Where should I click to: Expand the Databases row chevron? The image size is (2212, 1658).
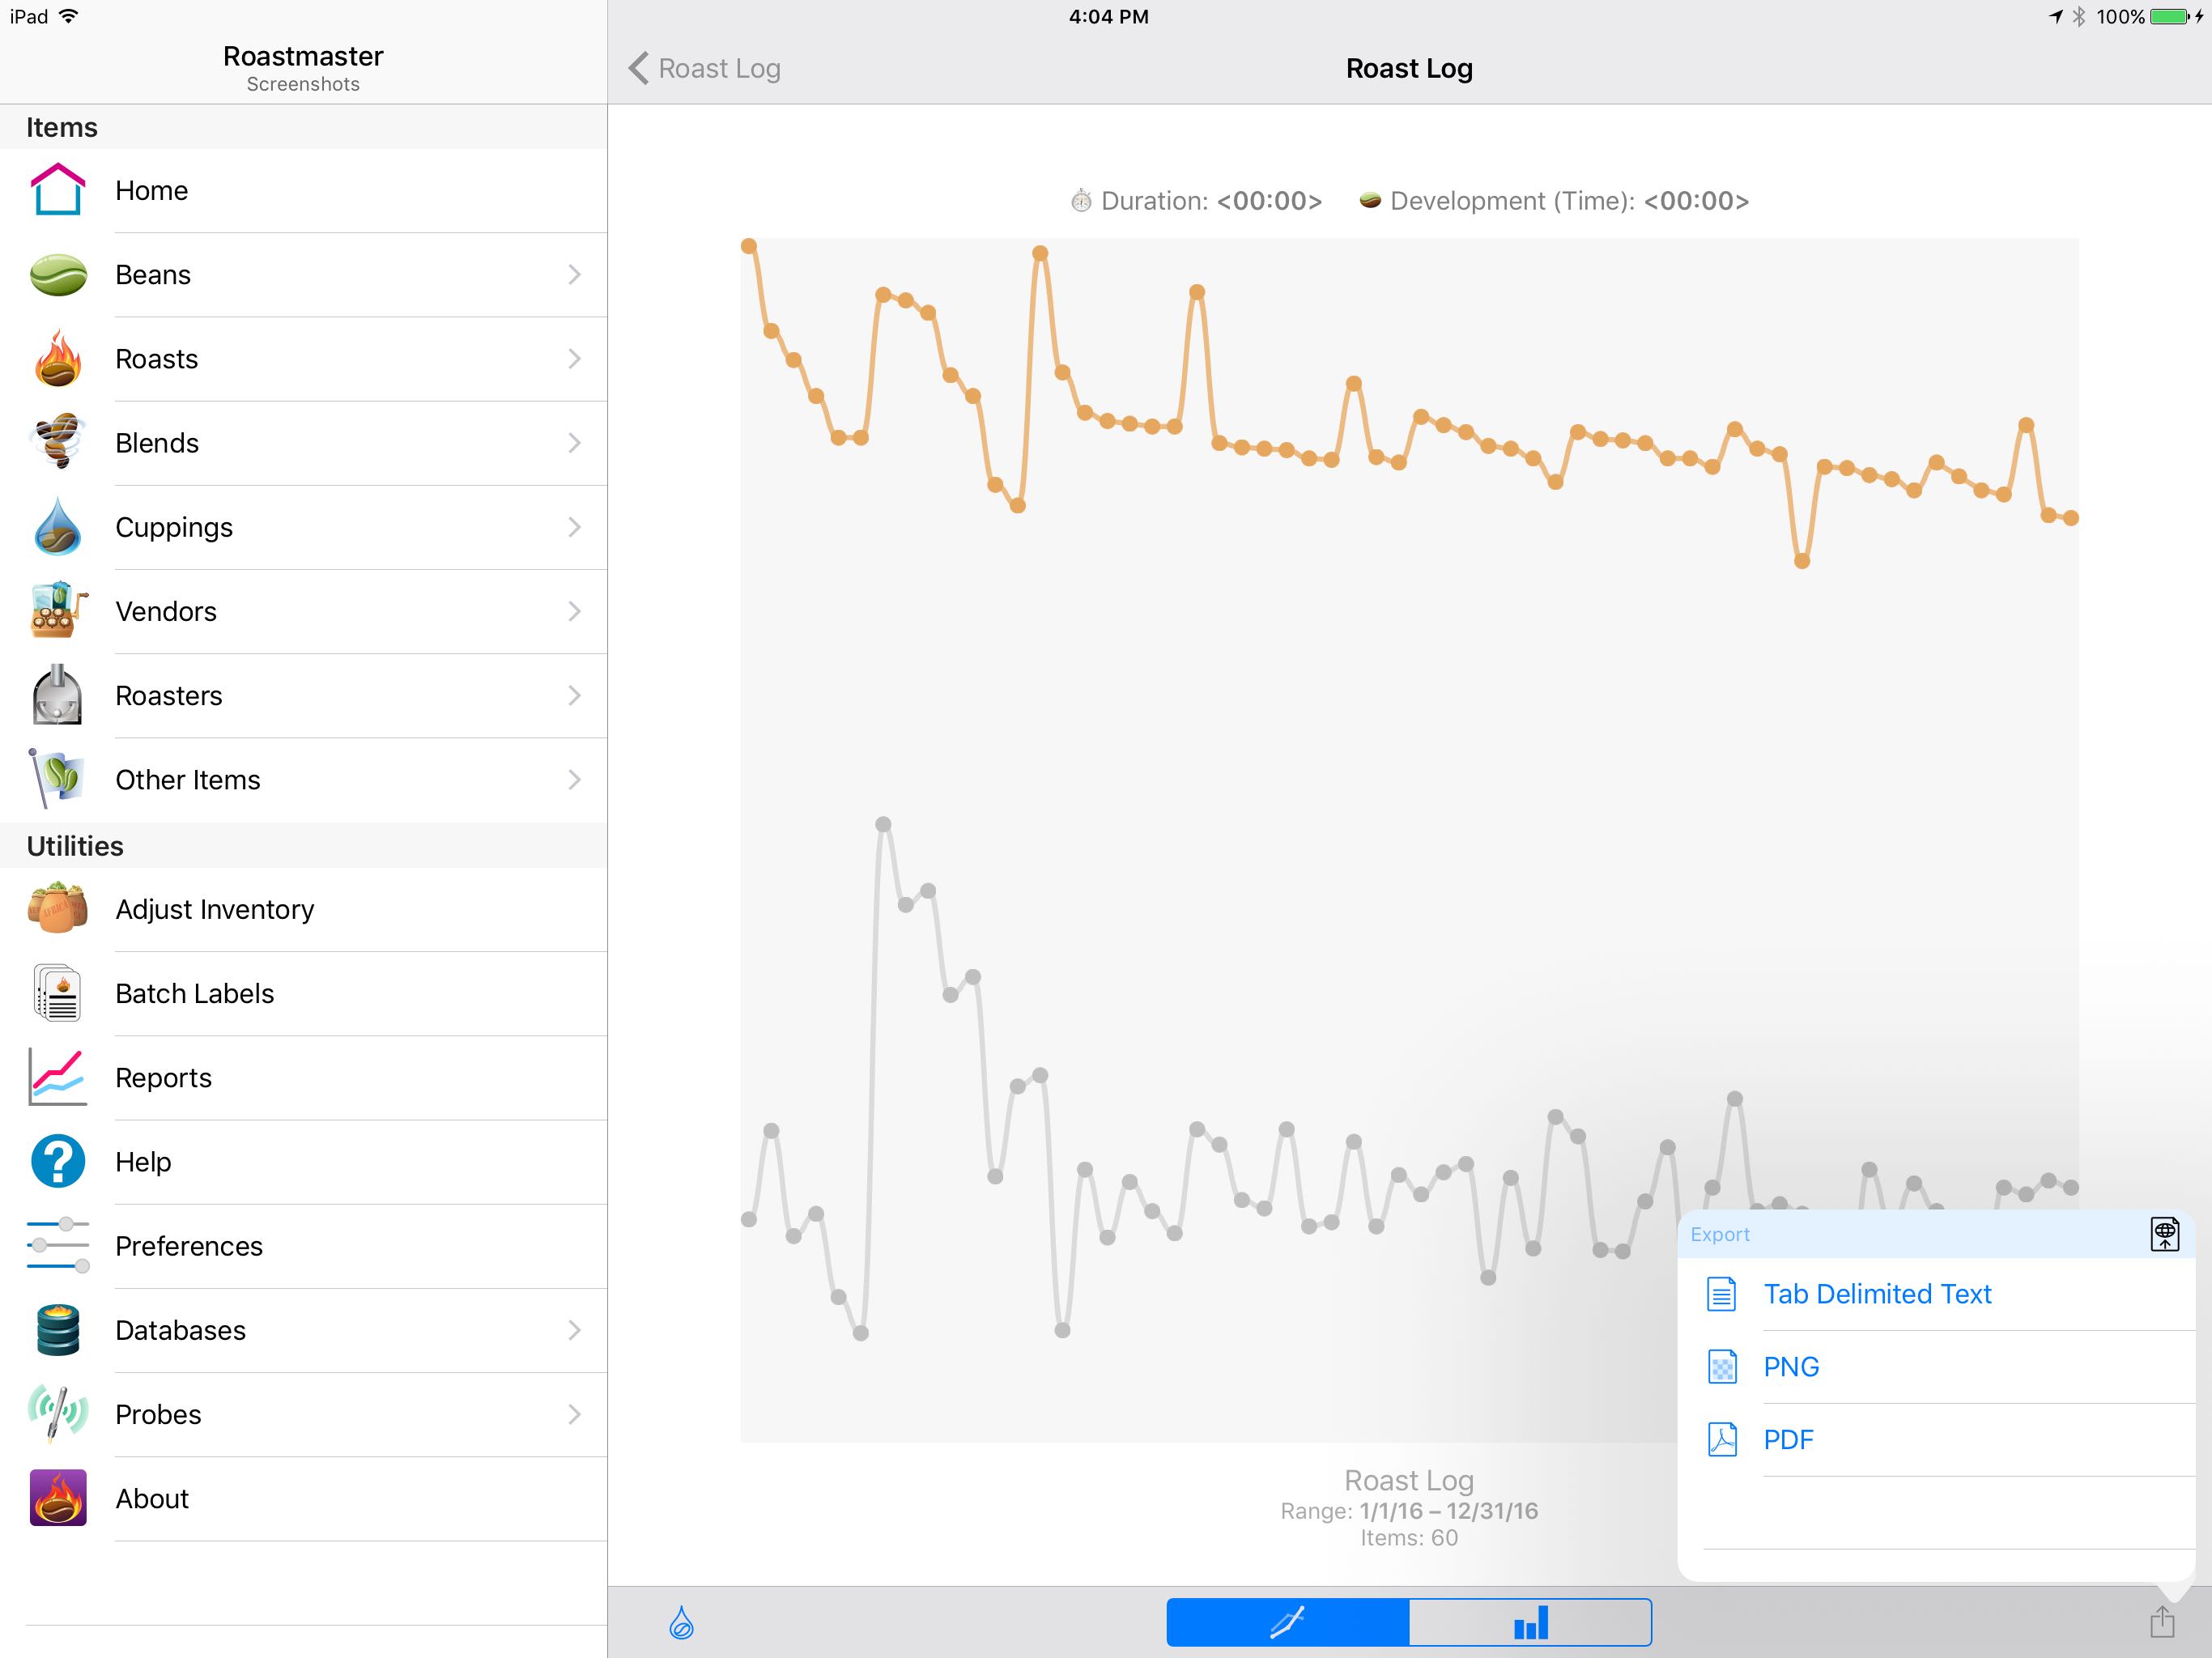[574, 1330]
